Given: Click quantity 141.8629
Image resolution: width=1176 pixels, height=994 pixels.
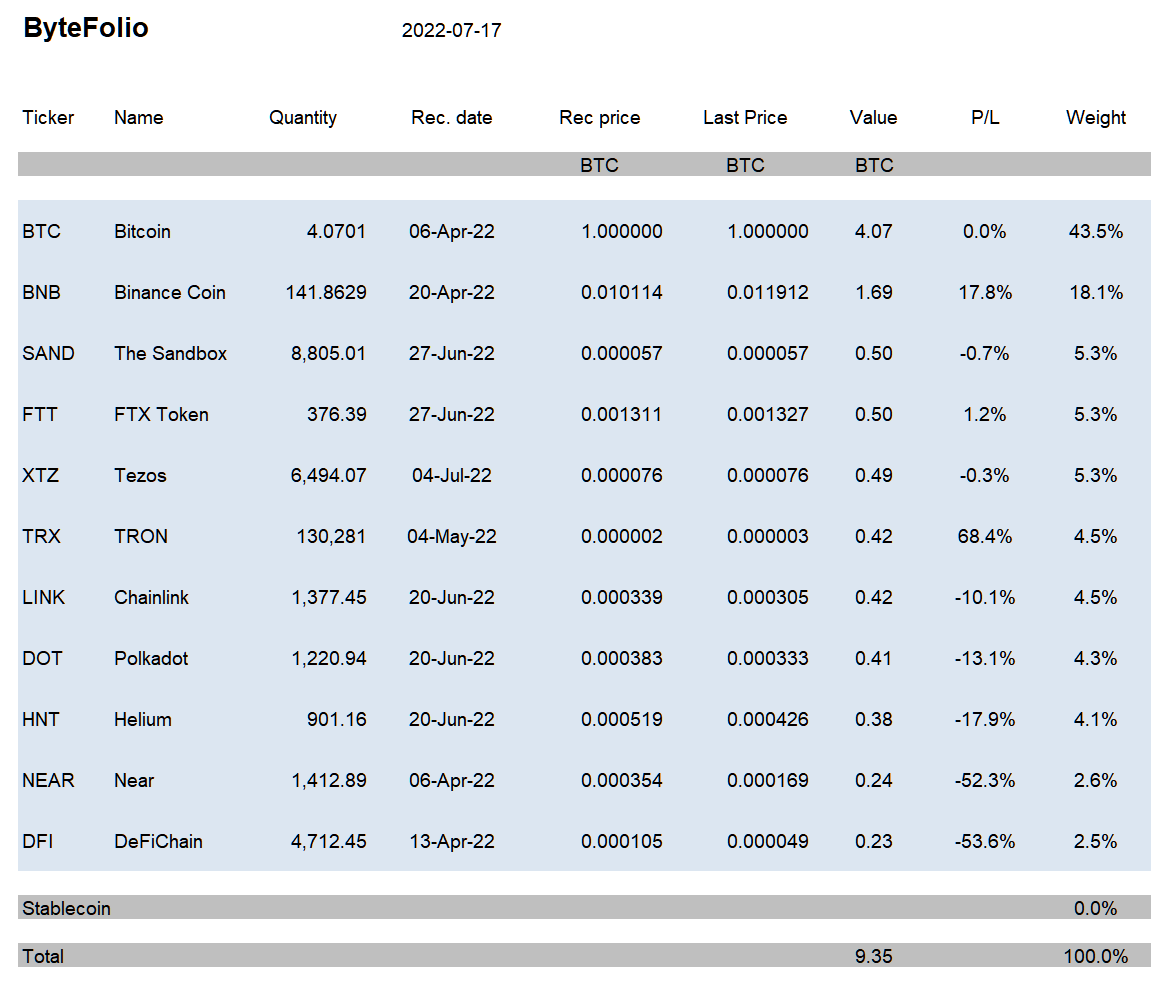Looking at the screenshot, I should pos(326,293).
